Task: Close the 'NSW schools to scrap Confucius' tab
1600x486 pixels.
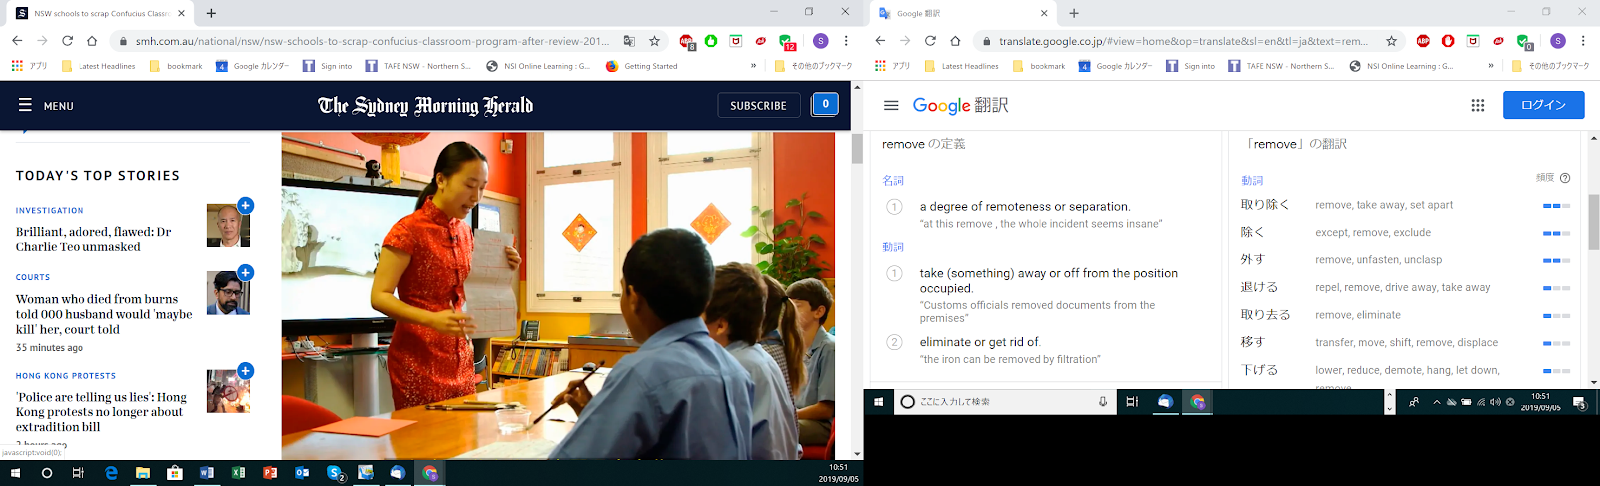Action: (x=181, y=13)
